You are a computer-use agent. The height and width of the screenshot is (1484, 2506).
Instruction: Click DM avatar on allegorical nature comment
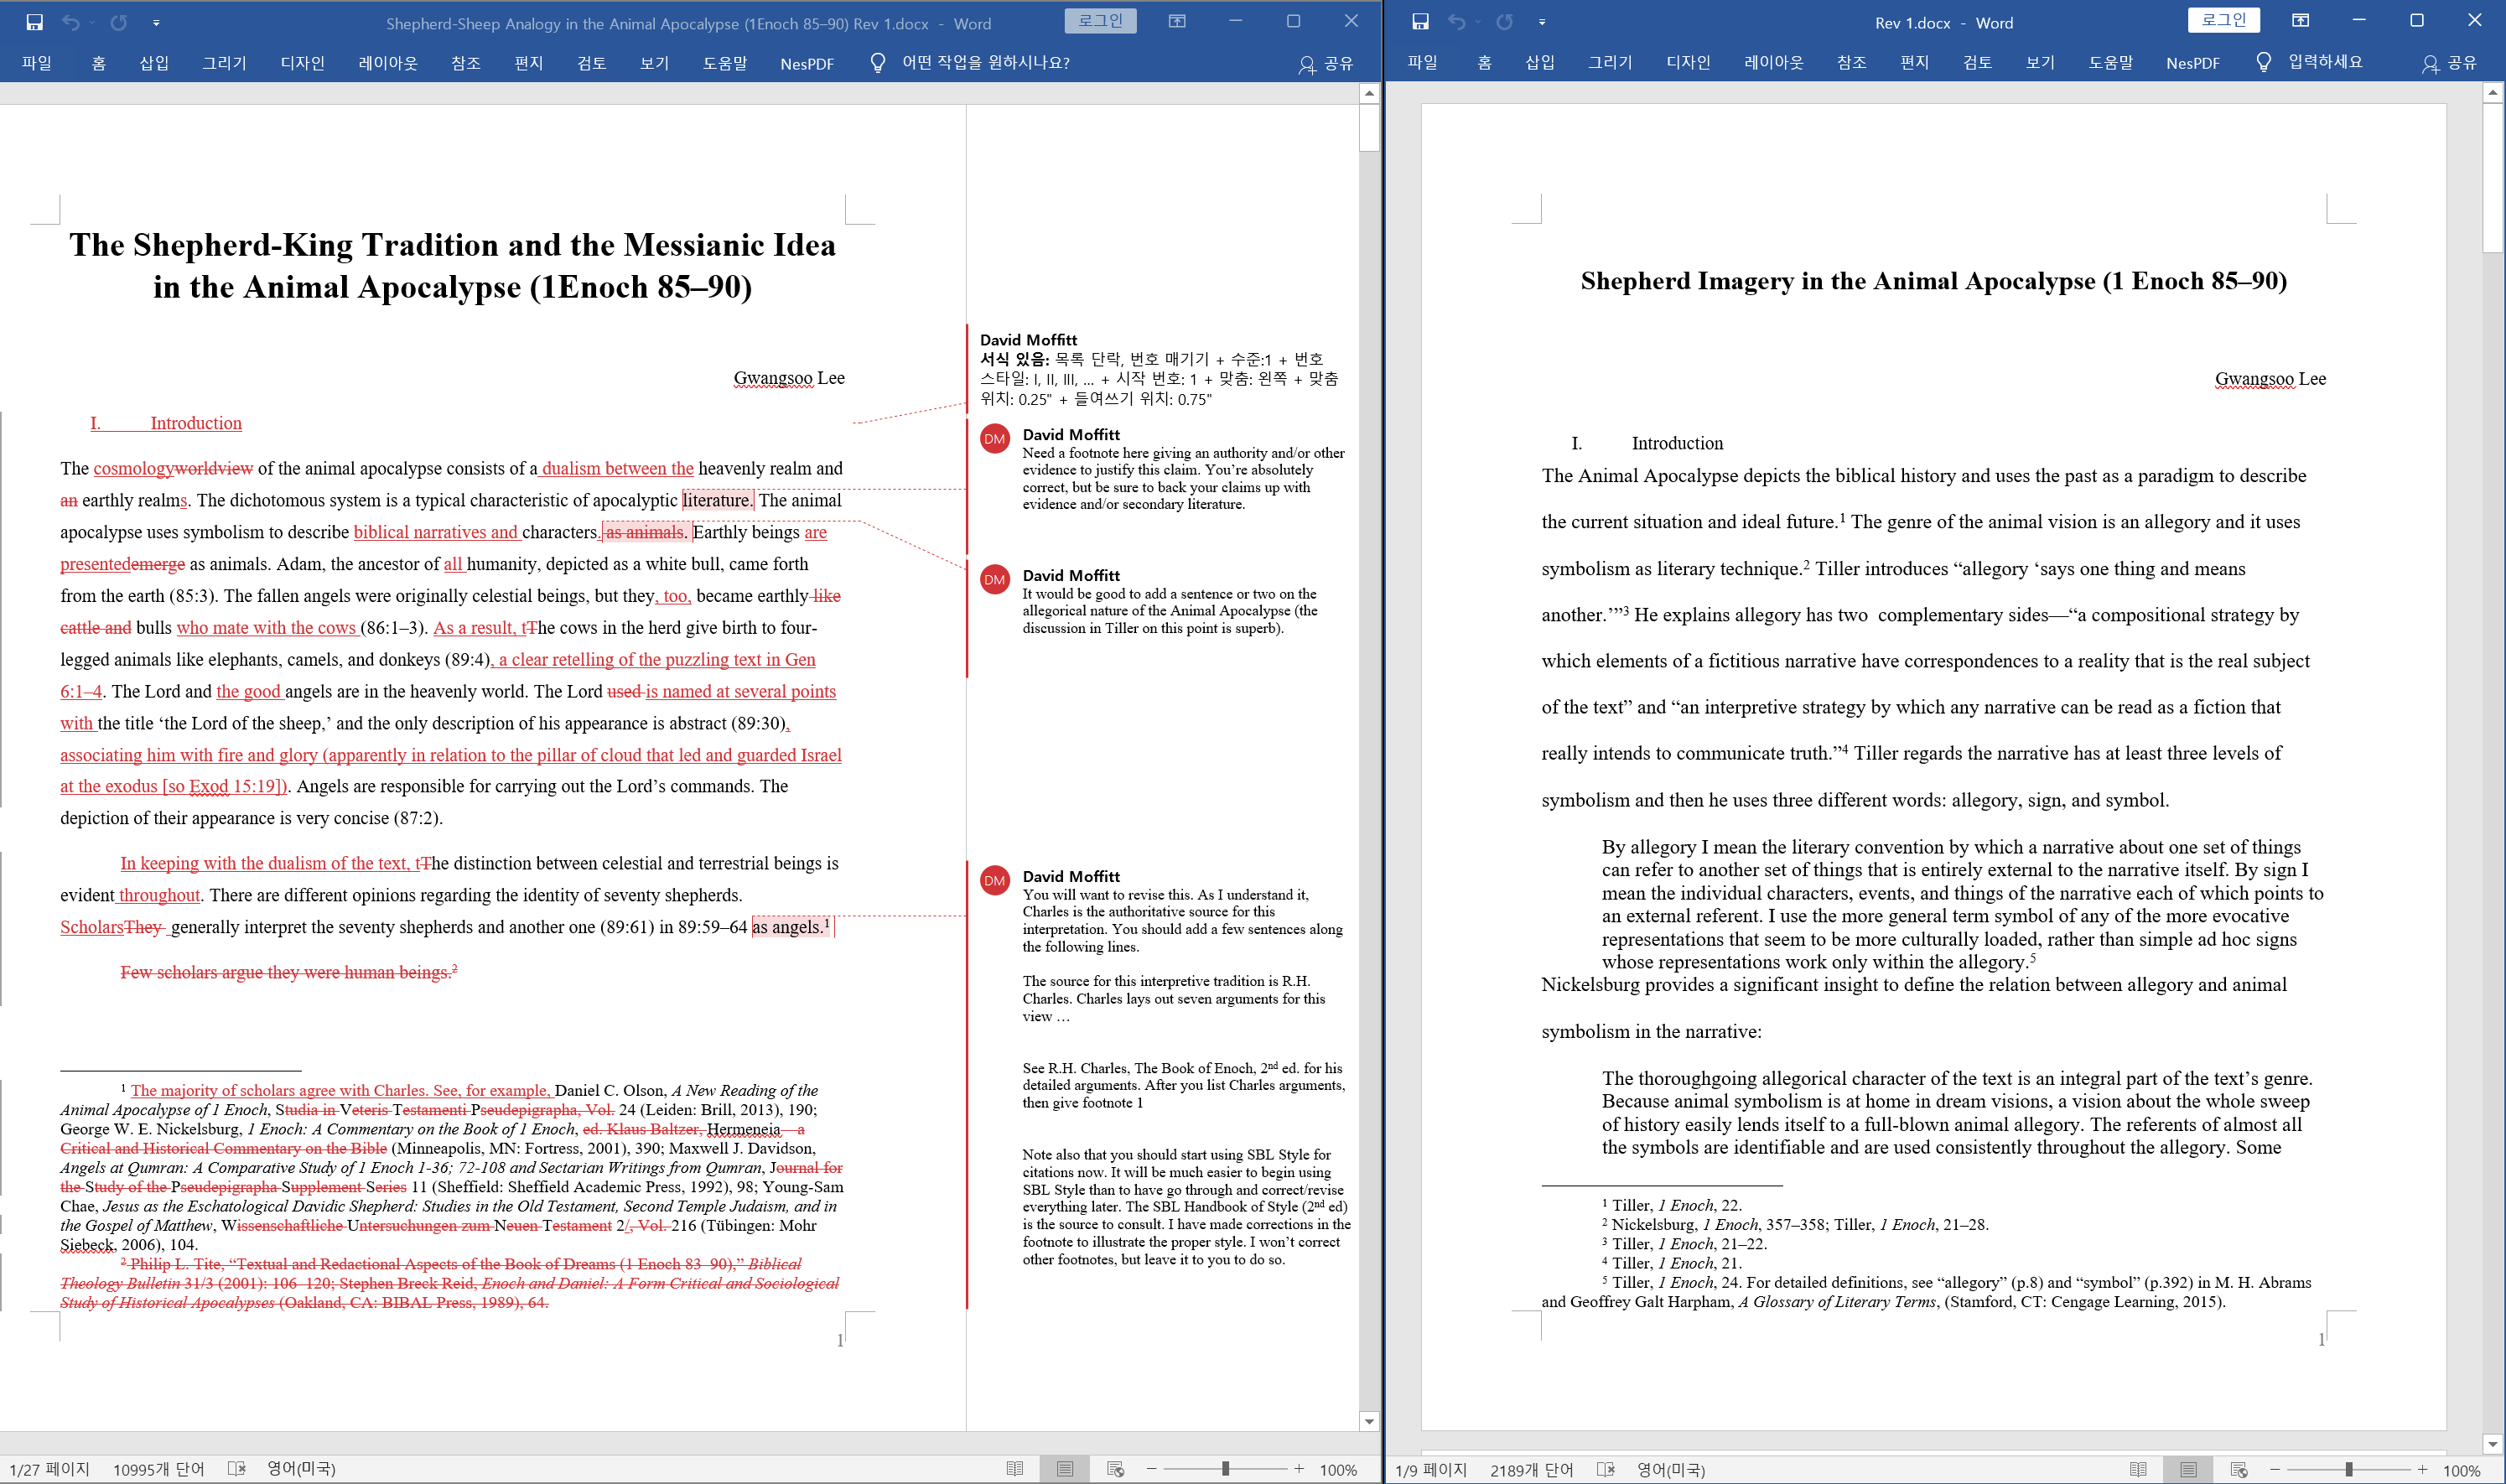pyautogui.click(x=994, y=579)
